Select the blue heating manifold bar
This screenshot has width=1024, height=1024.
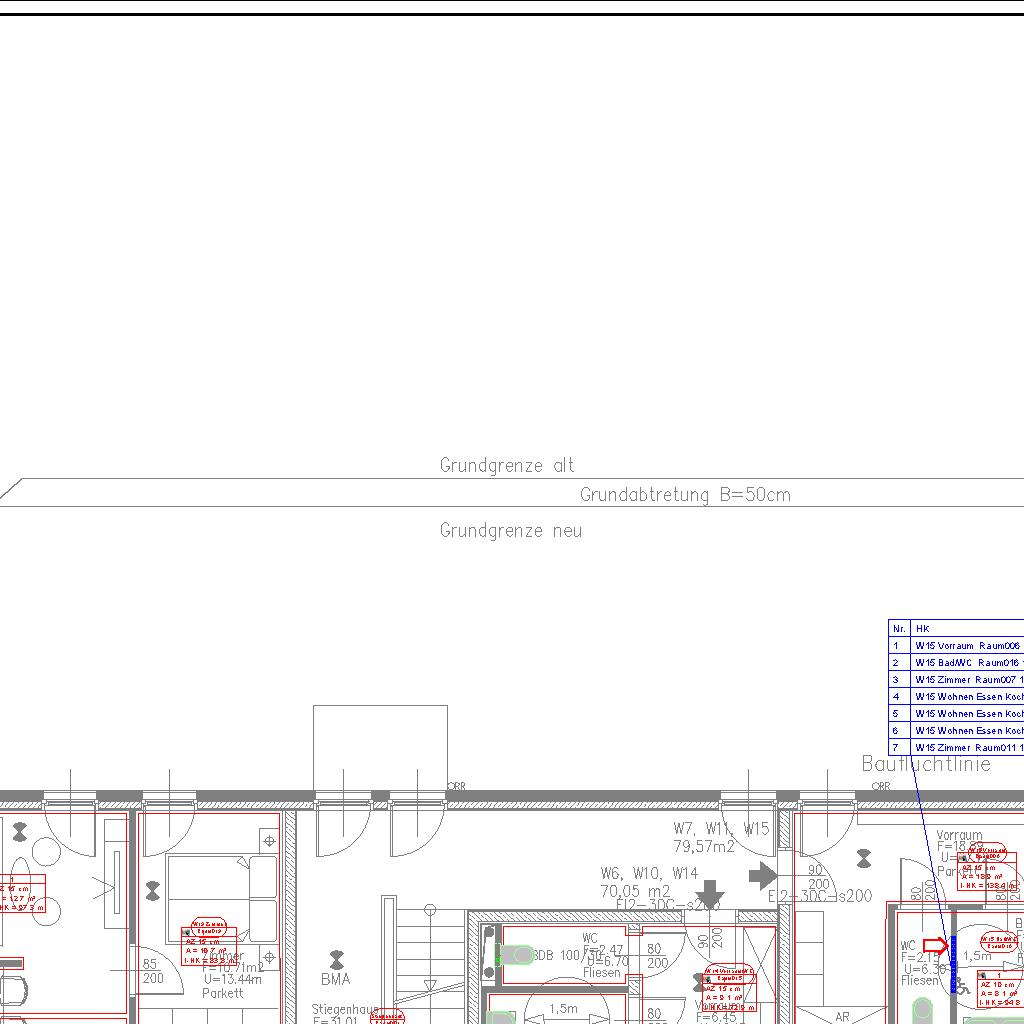[953, 962]
